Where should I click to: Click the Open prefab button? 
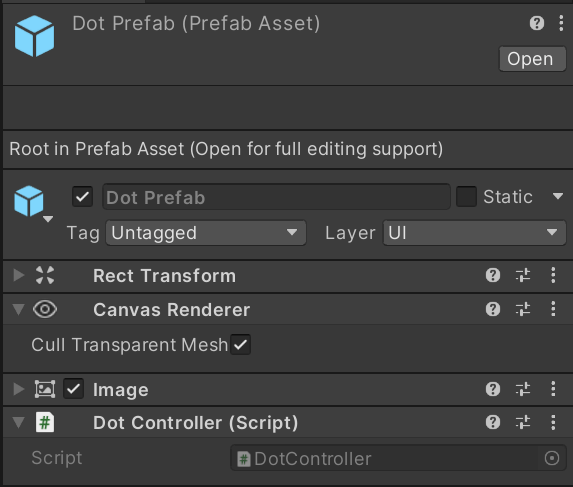(532, 59)
